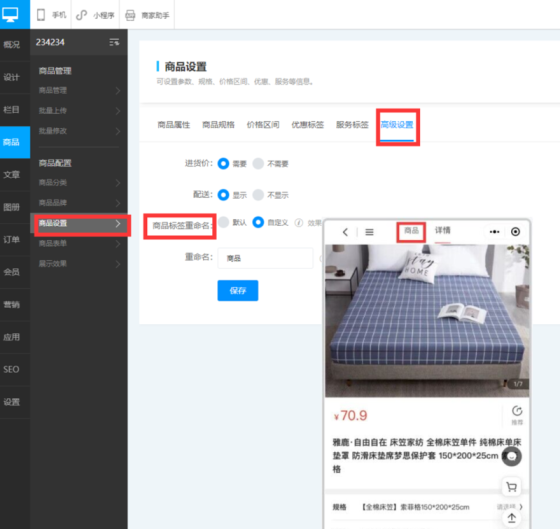The height and width of the screenshot is (529, 560).
Task: Select 不显示 for delivery (配送)
Action: pos(258,195)
